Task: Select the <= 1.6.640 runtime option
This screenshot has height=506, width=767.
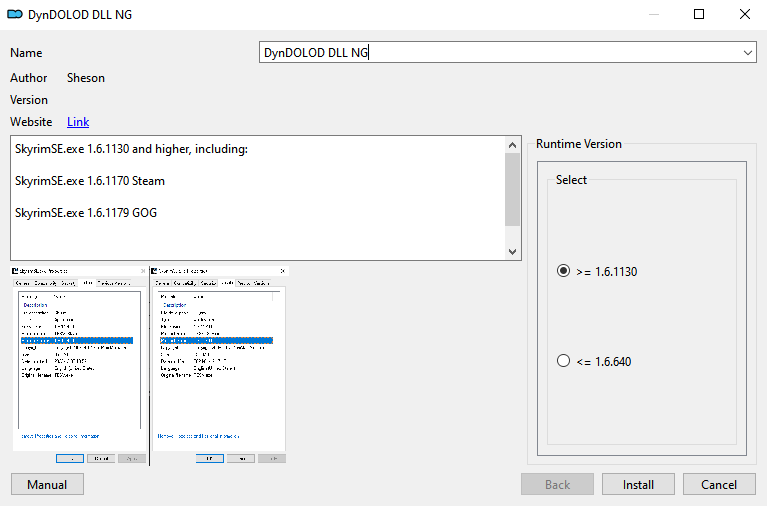Action: coord(594,361)
